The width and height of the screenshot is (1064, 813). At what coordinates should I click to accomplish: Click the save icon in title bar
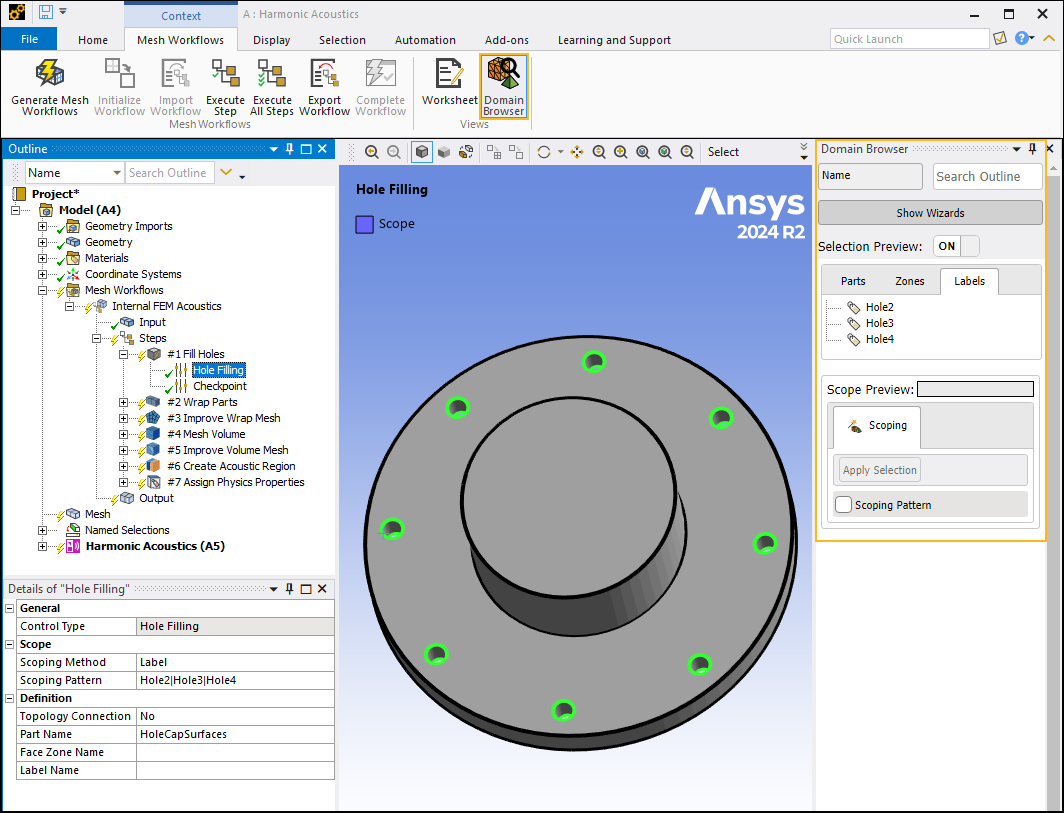click(x=46, y=13)
